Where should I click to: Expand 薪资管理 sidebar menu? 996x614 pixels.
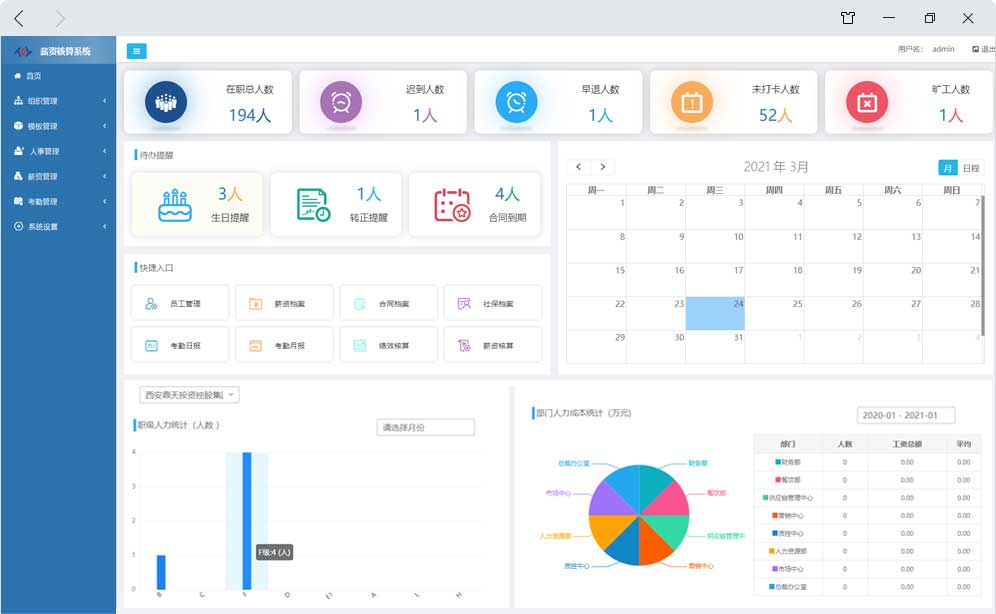(58, 176)
